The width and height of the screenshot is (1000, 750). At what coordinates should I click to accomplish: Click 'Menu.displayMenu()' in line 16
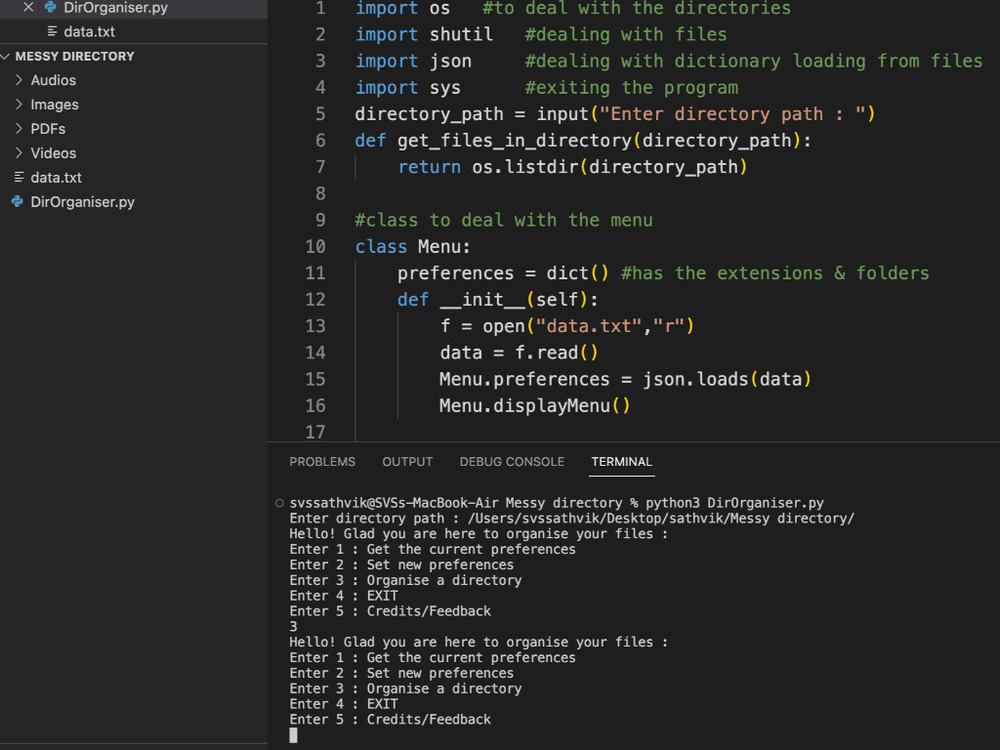pos(535,406)
